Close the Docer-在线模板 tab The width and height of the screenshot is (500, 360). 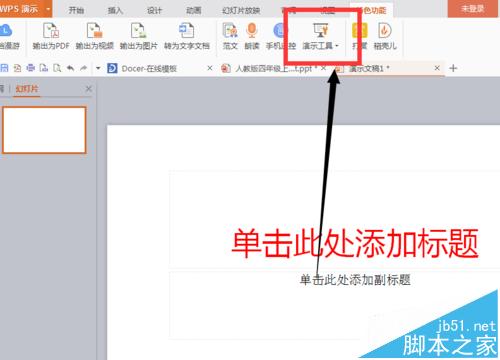(210, 68)
